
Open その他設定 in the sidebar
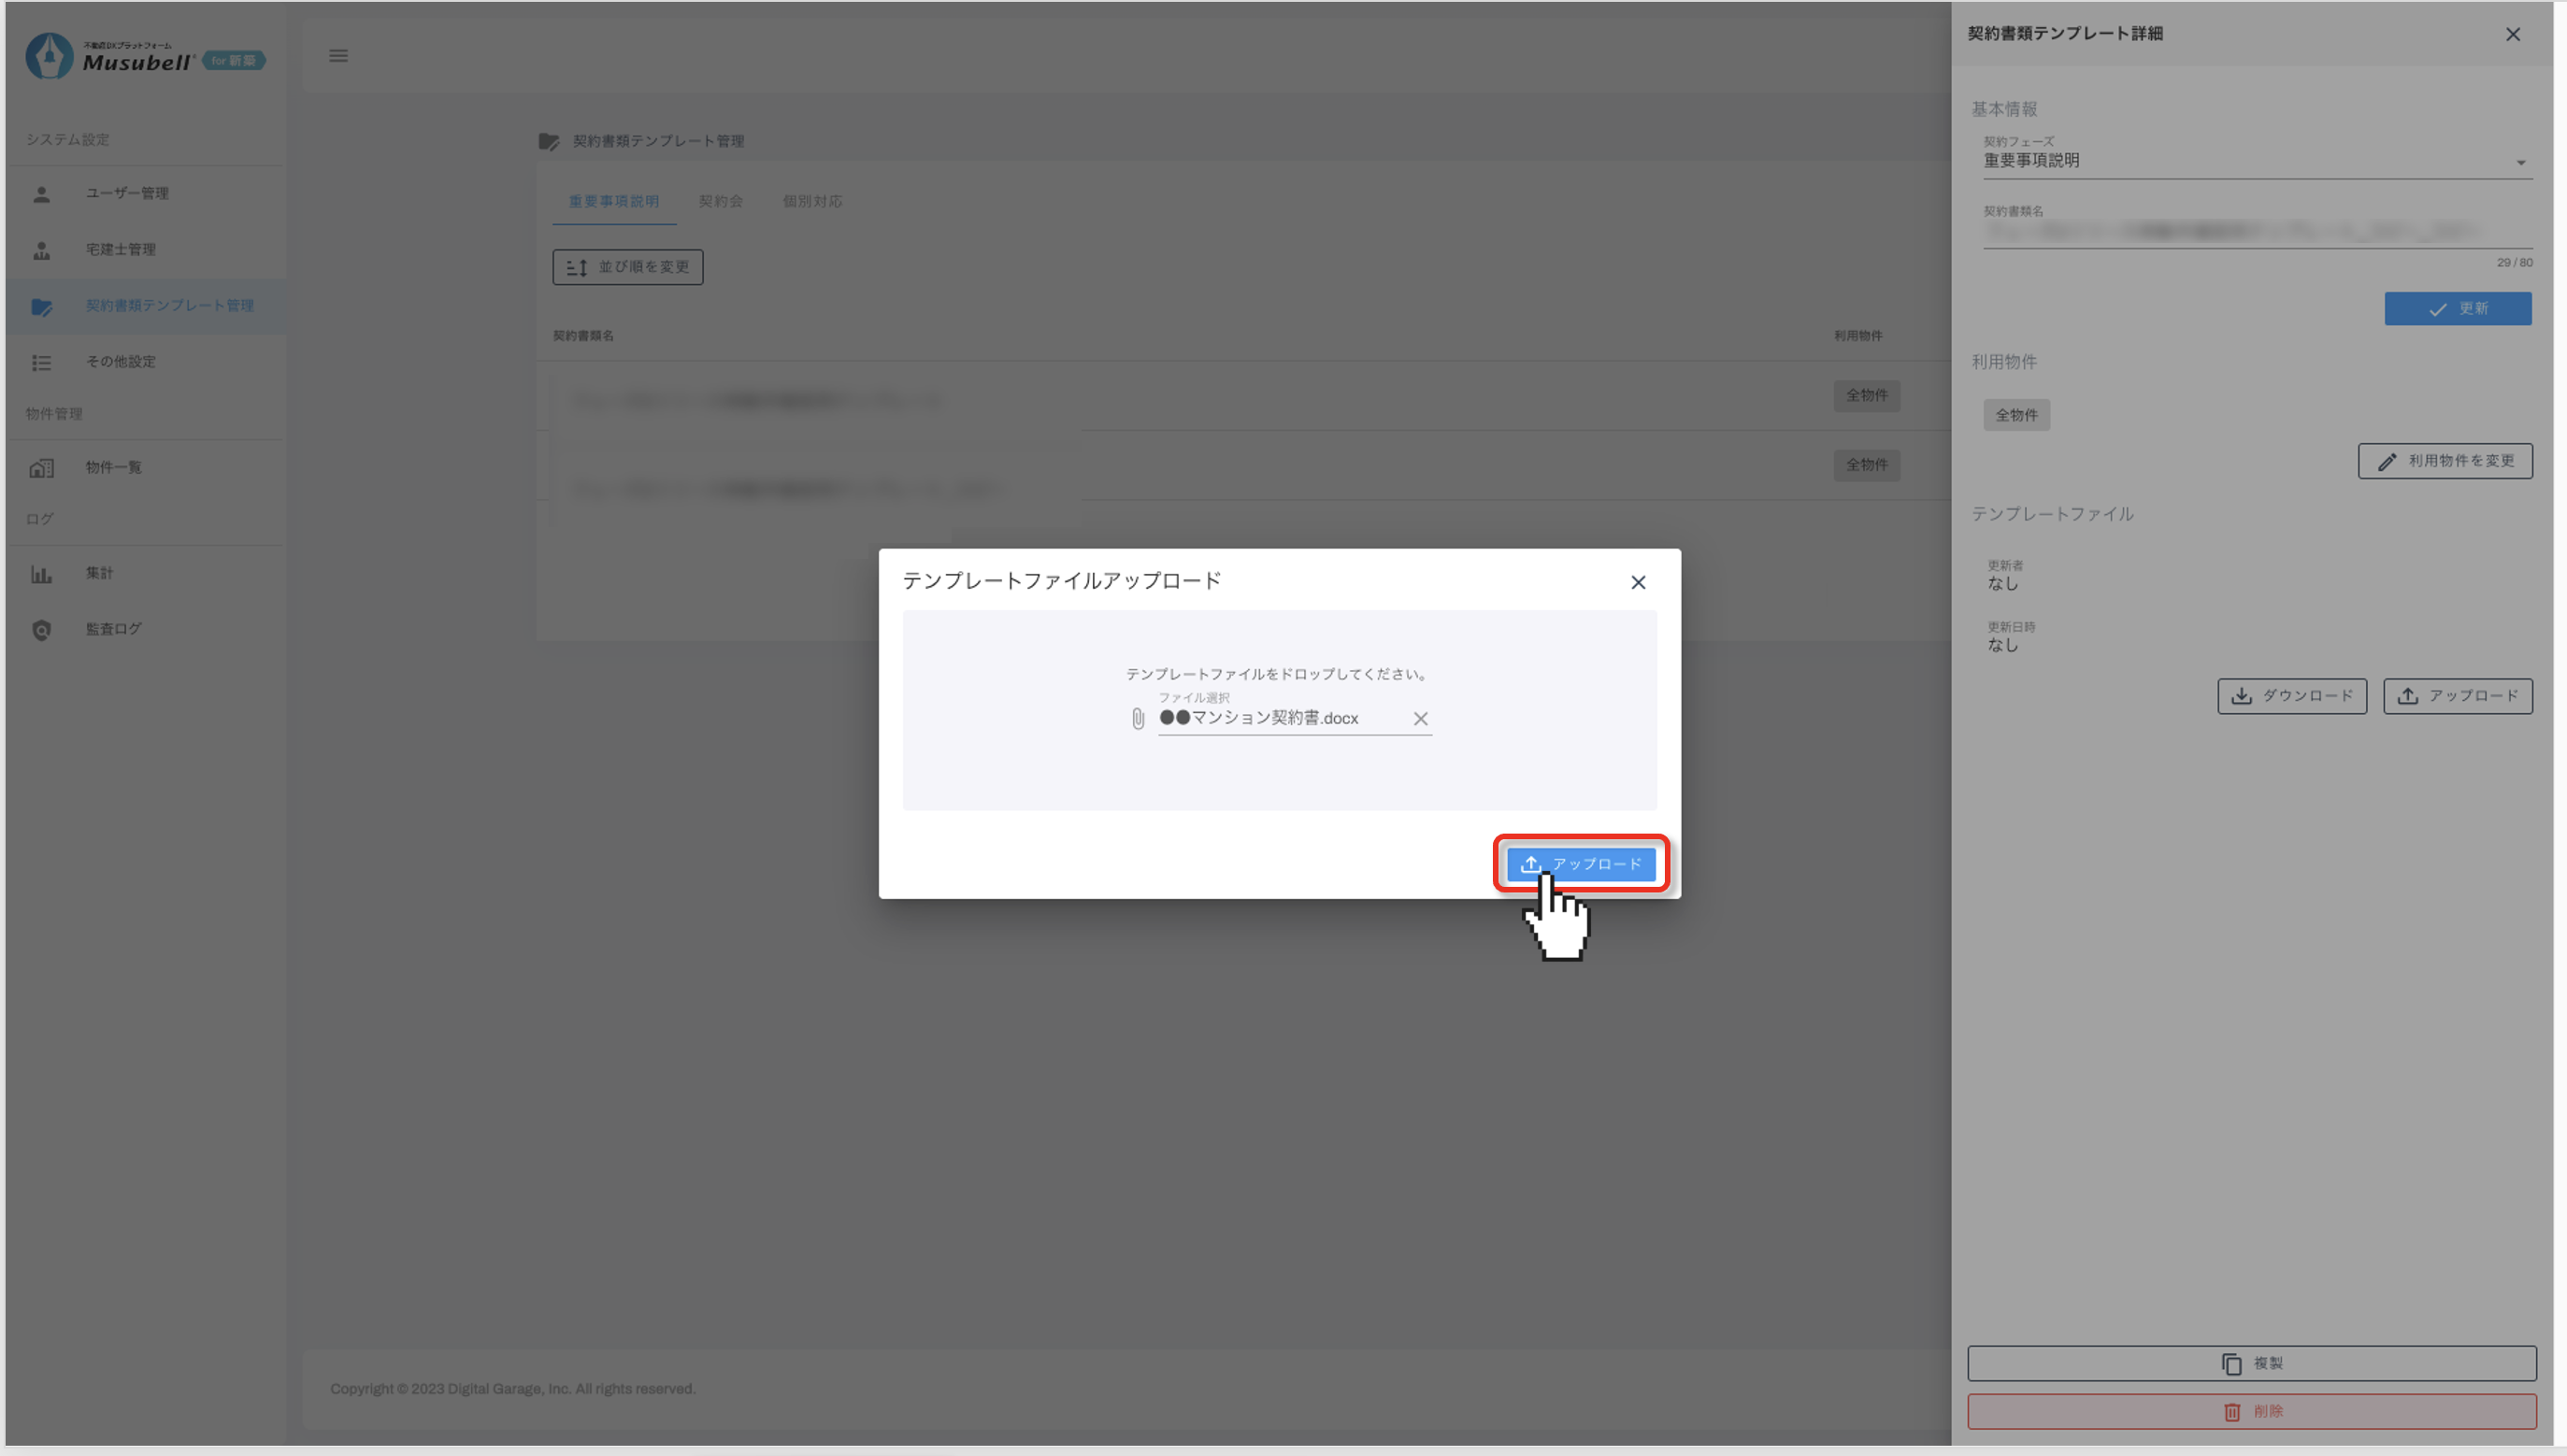click(x=120, y=362)
